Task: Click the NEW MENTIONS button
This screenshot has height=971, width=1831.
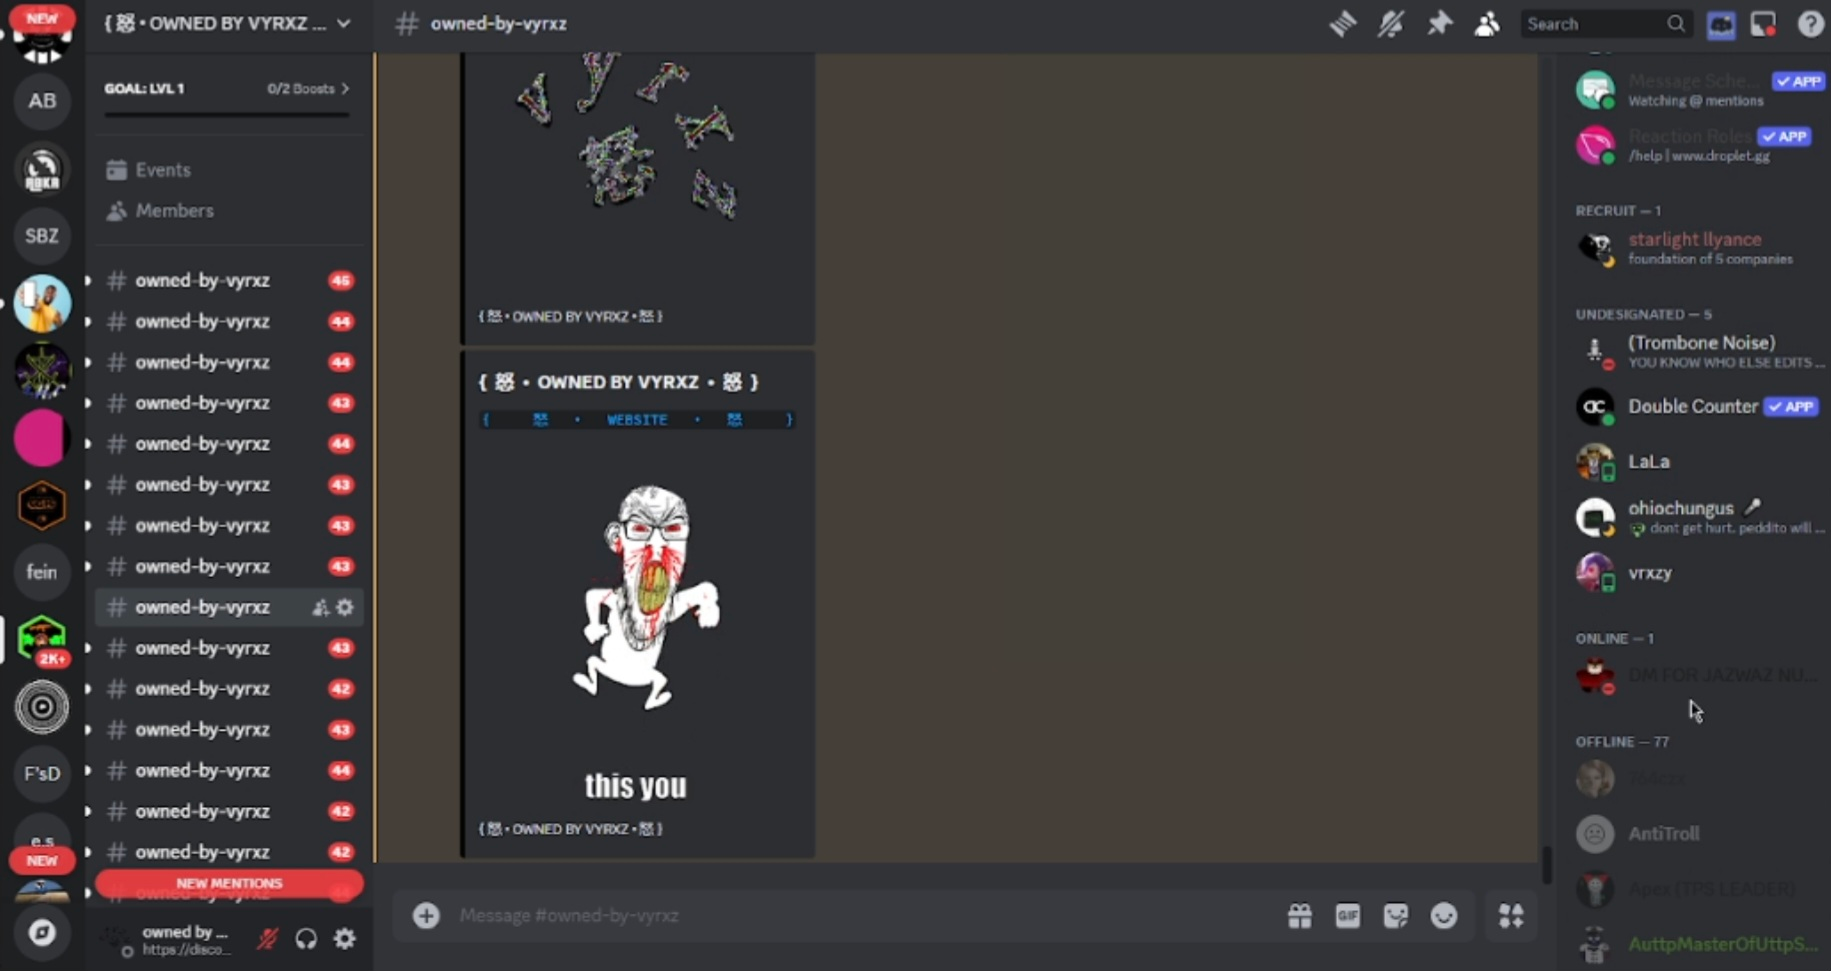Action: tap(229, 883)
